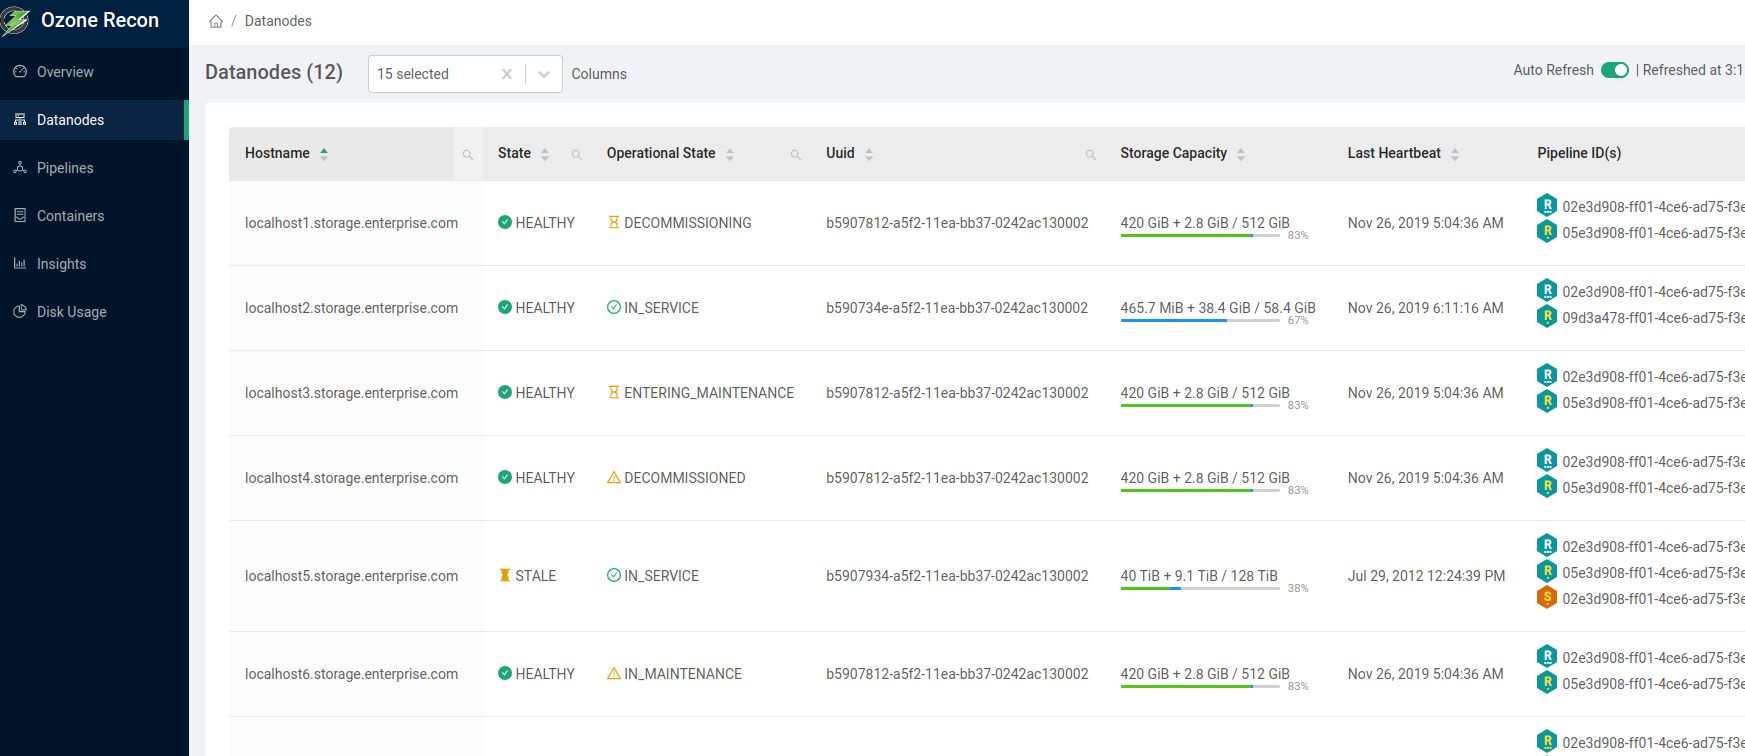Image resolution: width=1745 pixels, height=756 pixels.
Task: Click the Refreshed at timestamp text
Action: [1693, 70]
